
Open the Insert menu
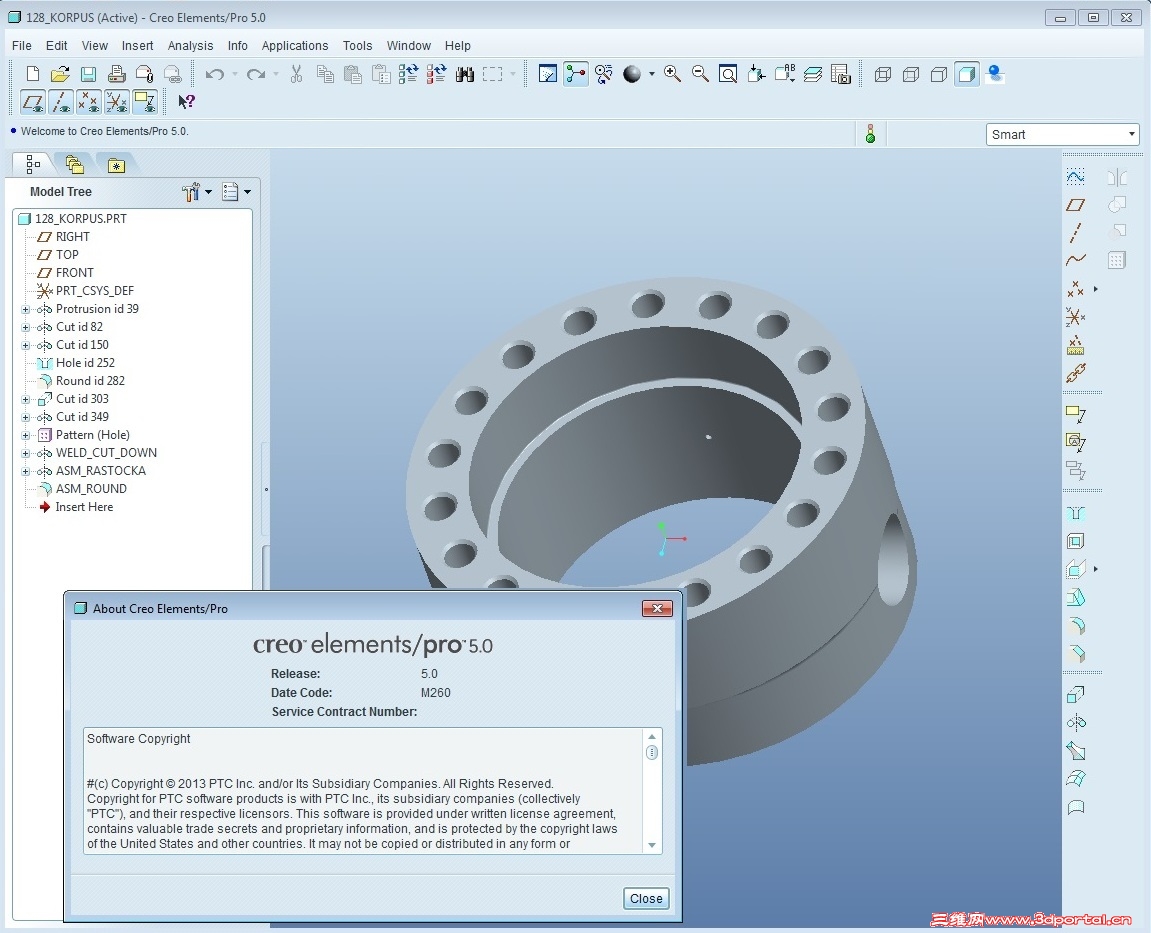click(137, 46)
